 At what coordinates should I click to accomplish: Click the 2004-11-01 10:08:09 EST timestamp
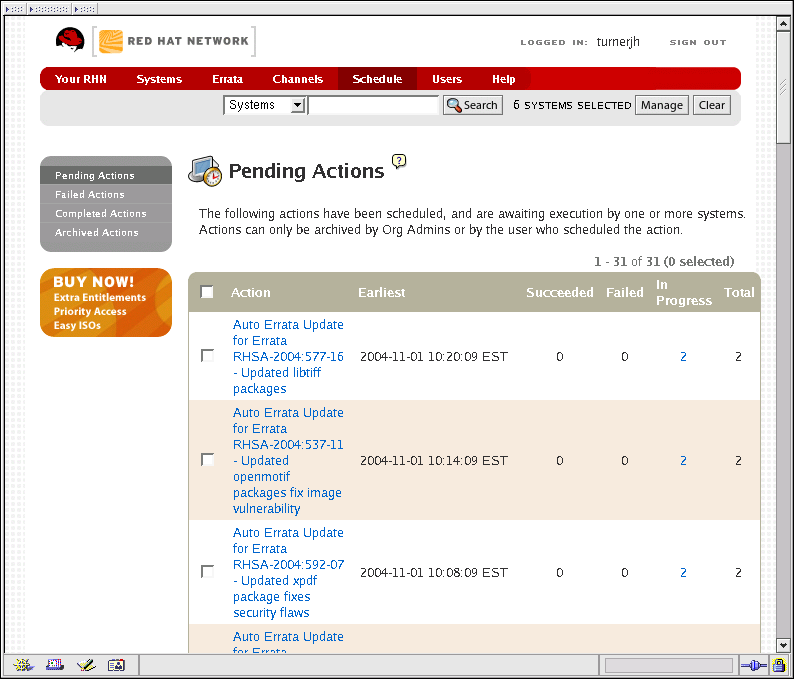point(433,573)
